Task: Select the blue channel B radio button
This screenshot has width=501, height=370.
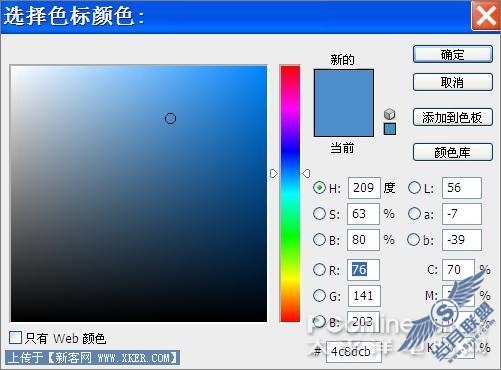Action: coord(319,322)
